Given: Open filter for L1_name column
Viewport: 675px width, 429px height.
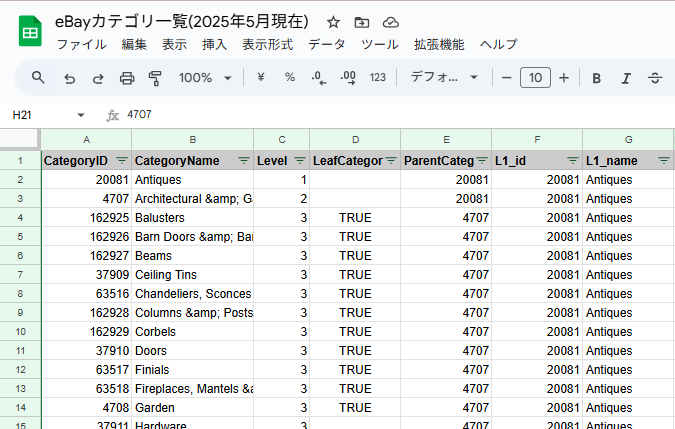Looking at the screenshot, I should (x=664, y=160).
